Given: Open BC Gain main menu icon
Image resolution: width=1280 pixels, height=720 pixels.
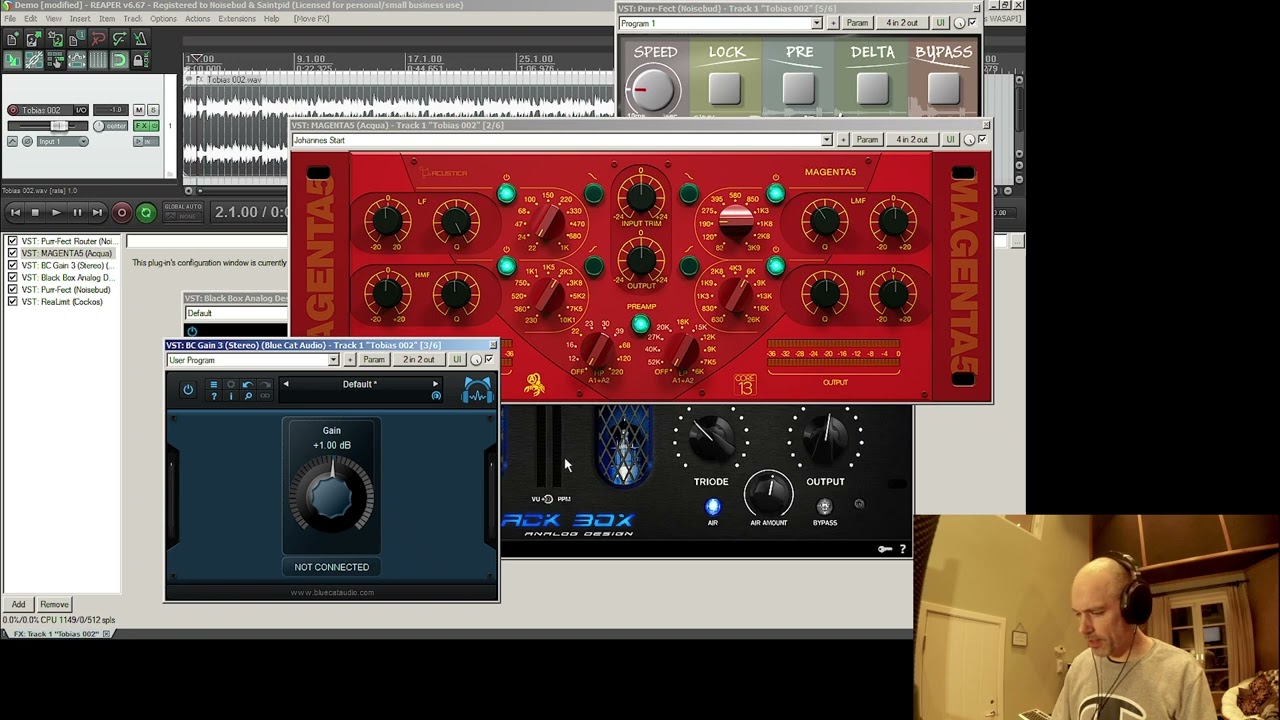Looking at the screenshot, I should pyautogui.click(x=213, y=385).
